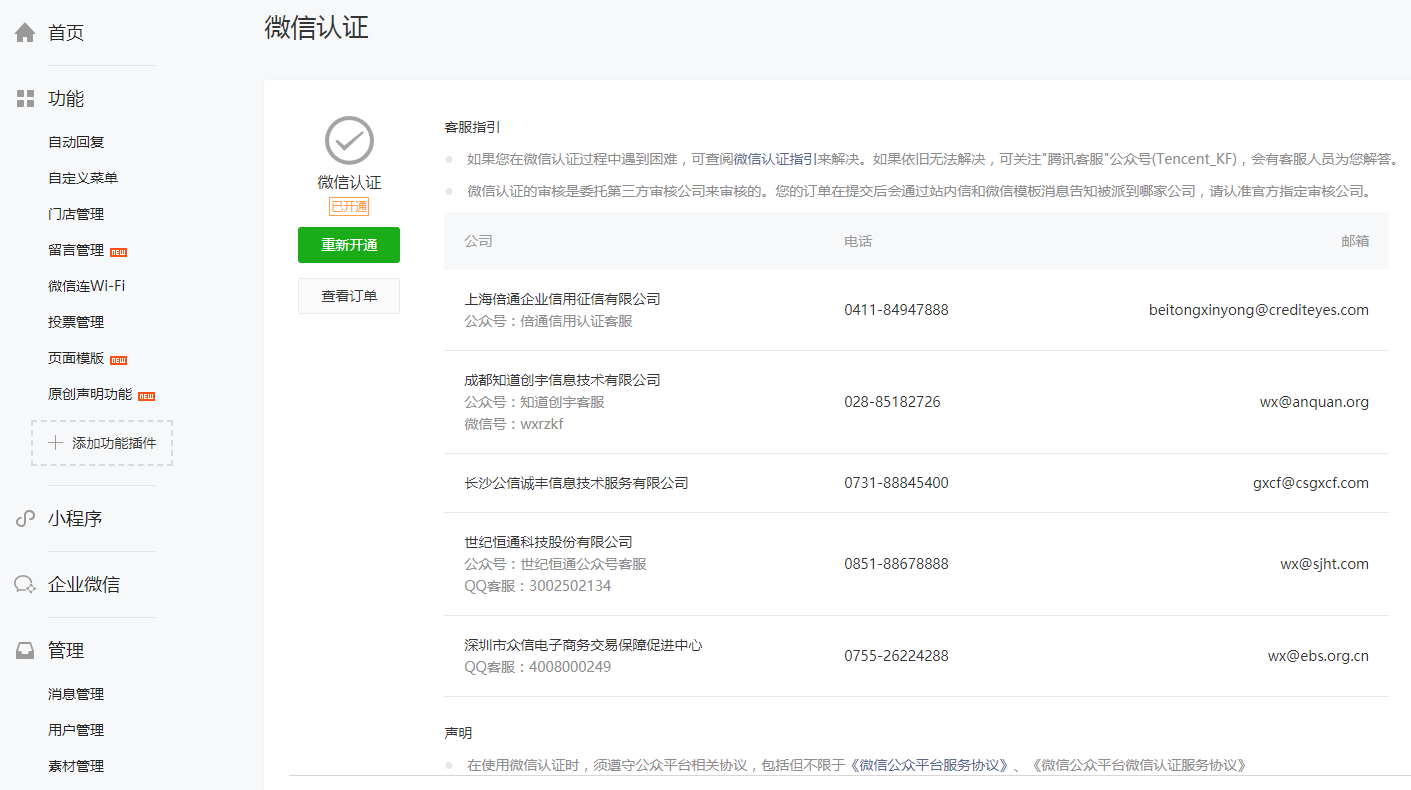The image size is (1411, 790).
Task: Select company name 世纪恒通科技股份有限公司
Action: pos(548,542)
